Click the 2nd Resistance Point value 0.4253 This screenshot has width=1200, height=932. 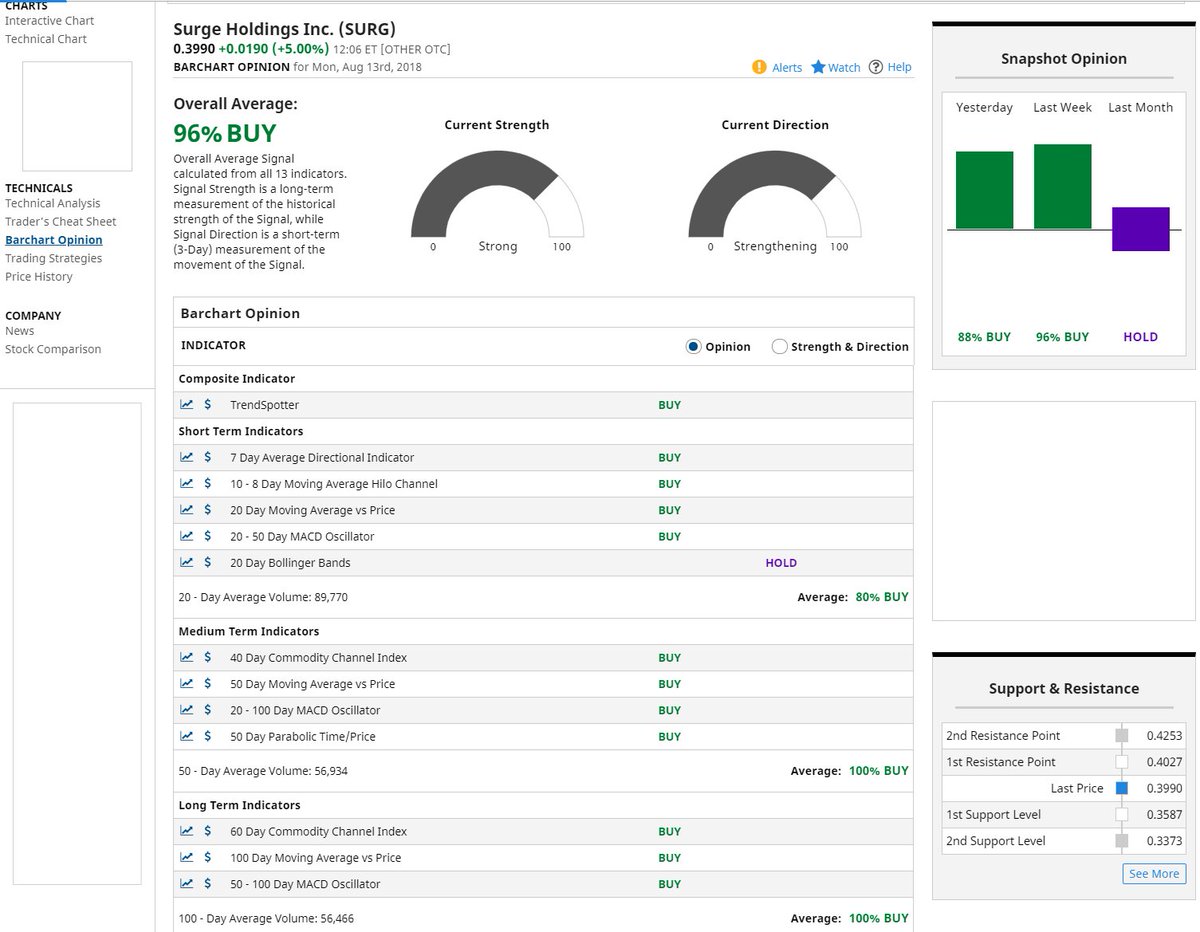click(1164, 735)
